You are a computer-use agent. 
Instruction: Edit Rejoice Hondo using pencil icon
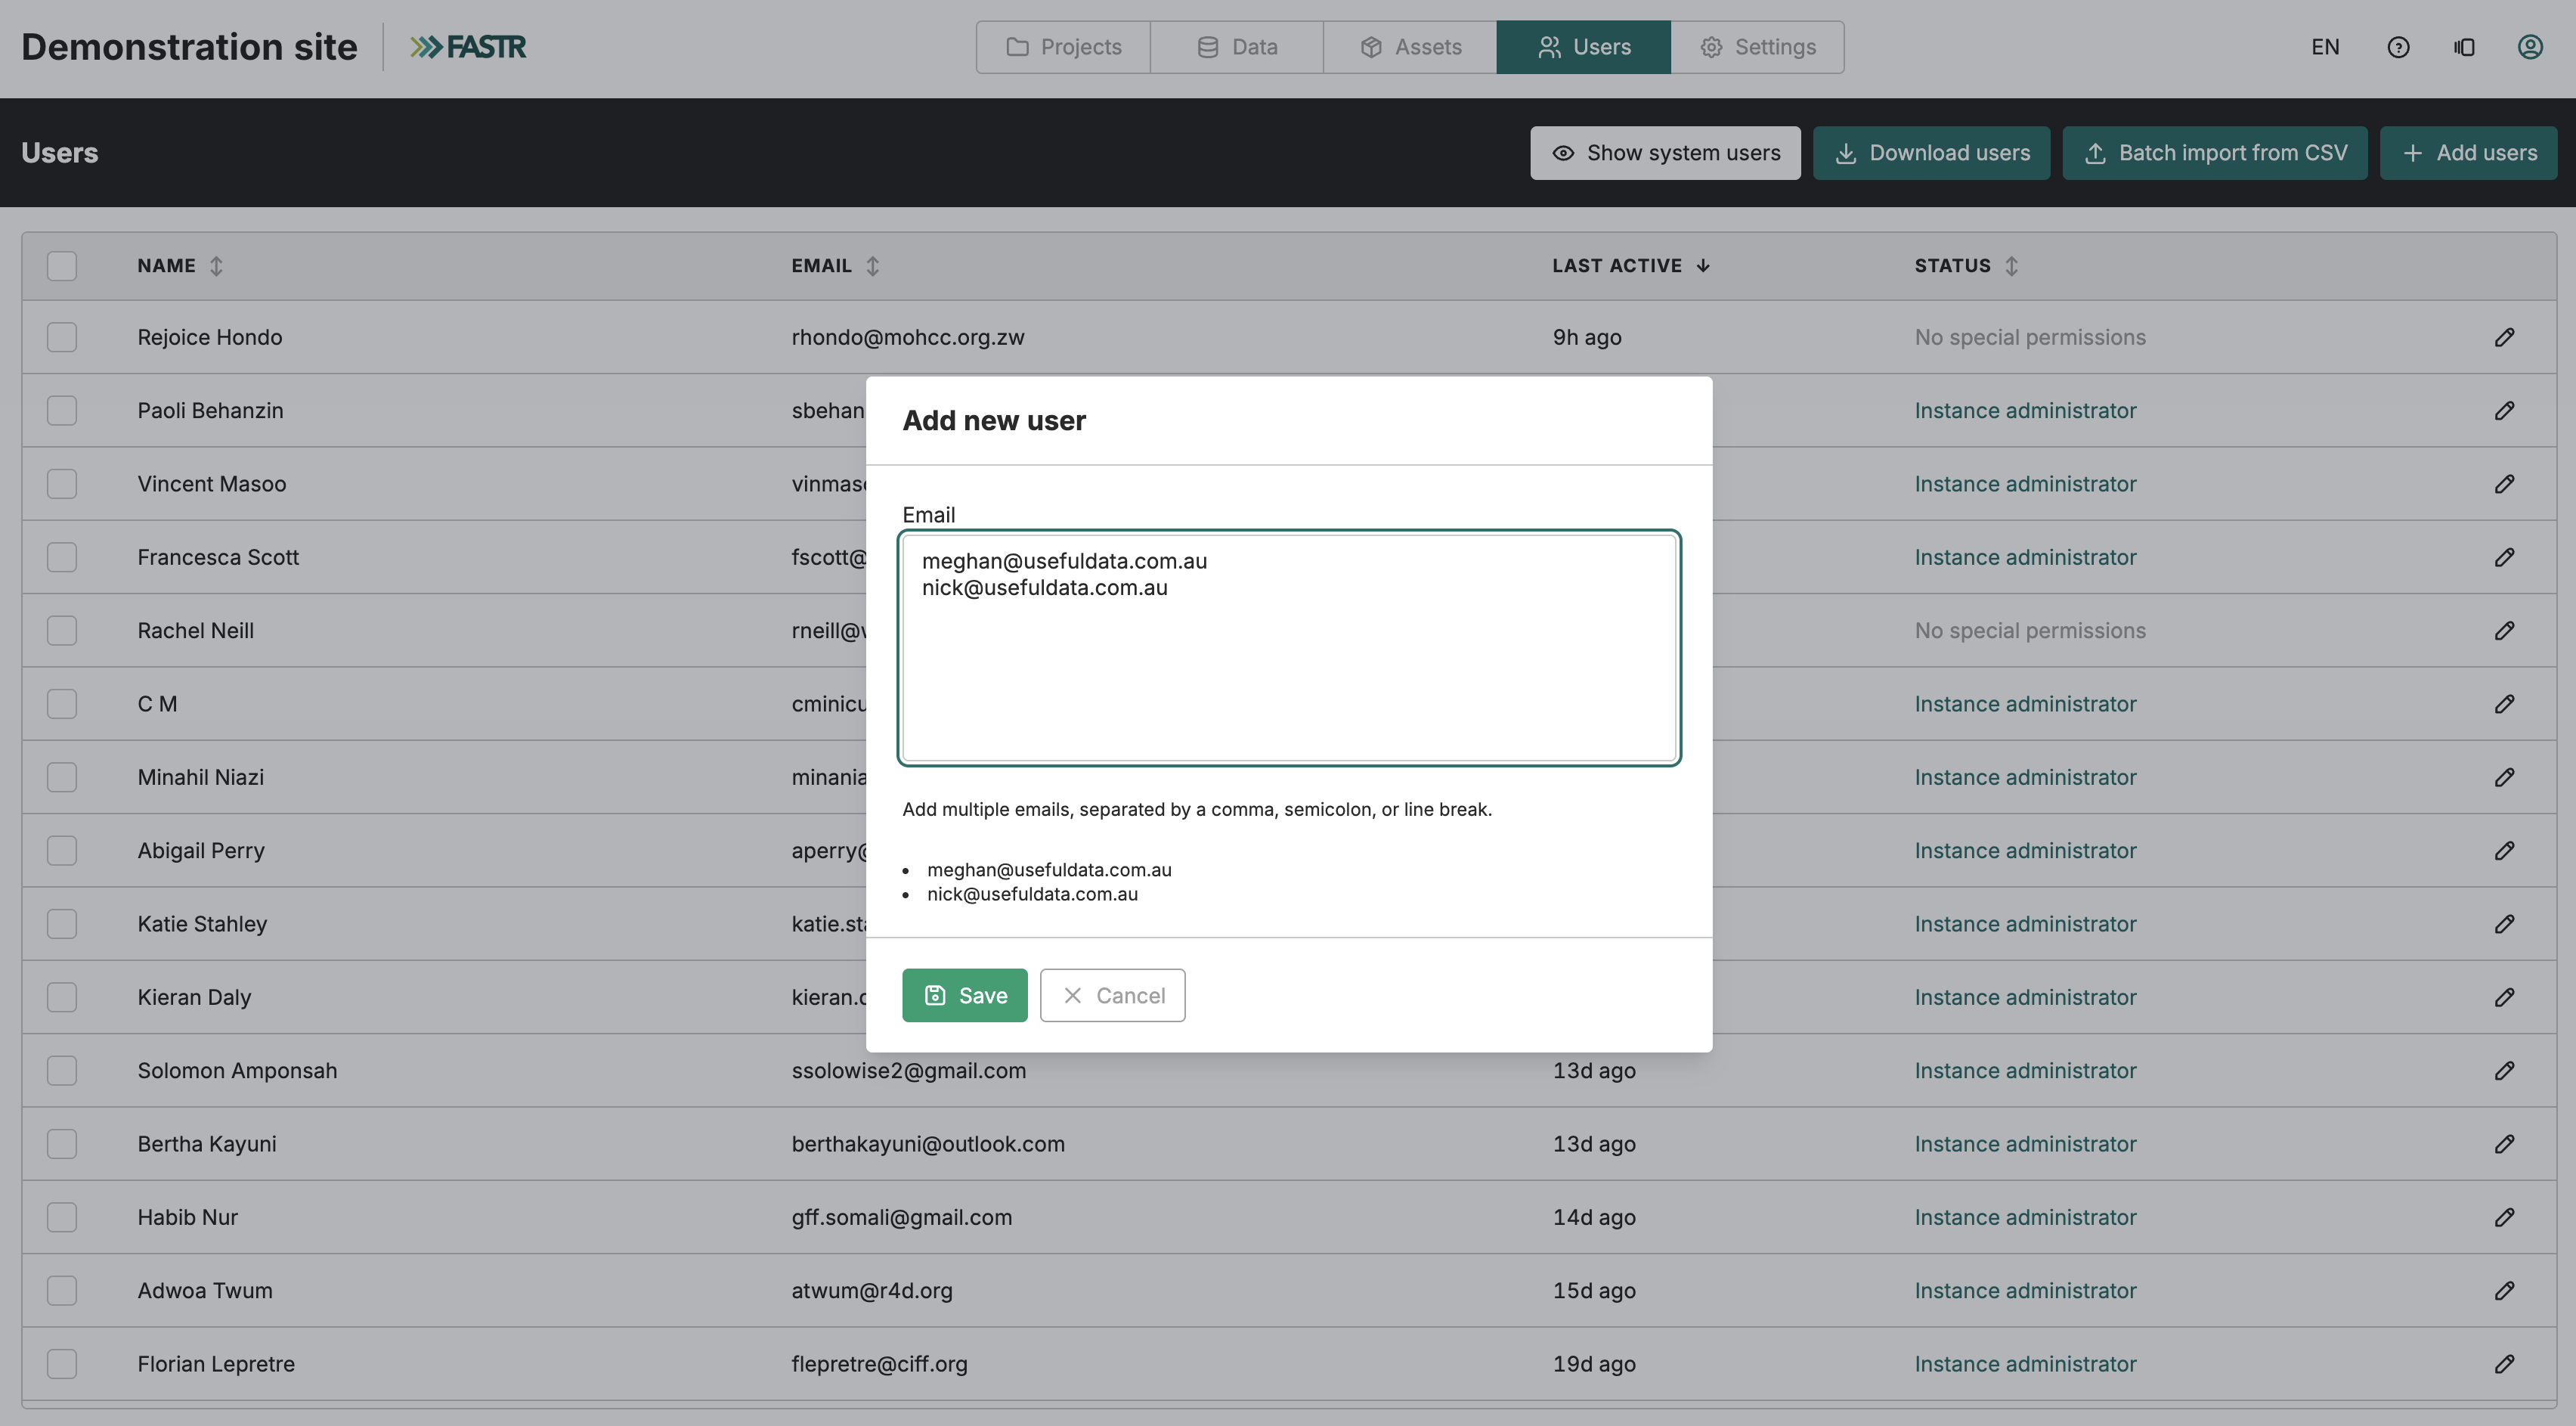click(x=2504, y=337)
